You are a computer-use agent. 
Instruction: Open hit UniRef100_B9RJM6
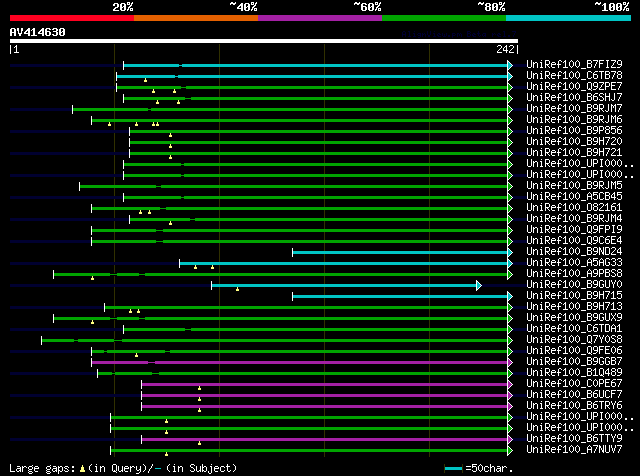click(574, 120)
